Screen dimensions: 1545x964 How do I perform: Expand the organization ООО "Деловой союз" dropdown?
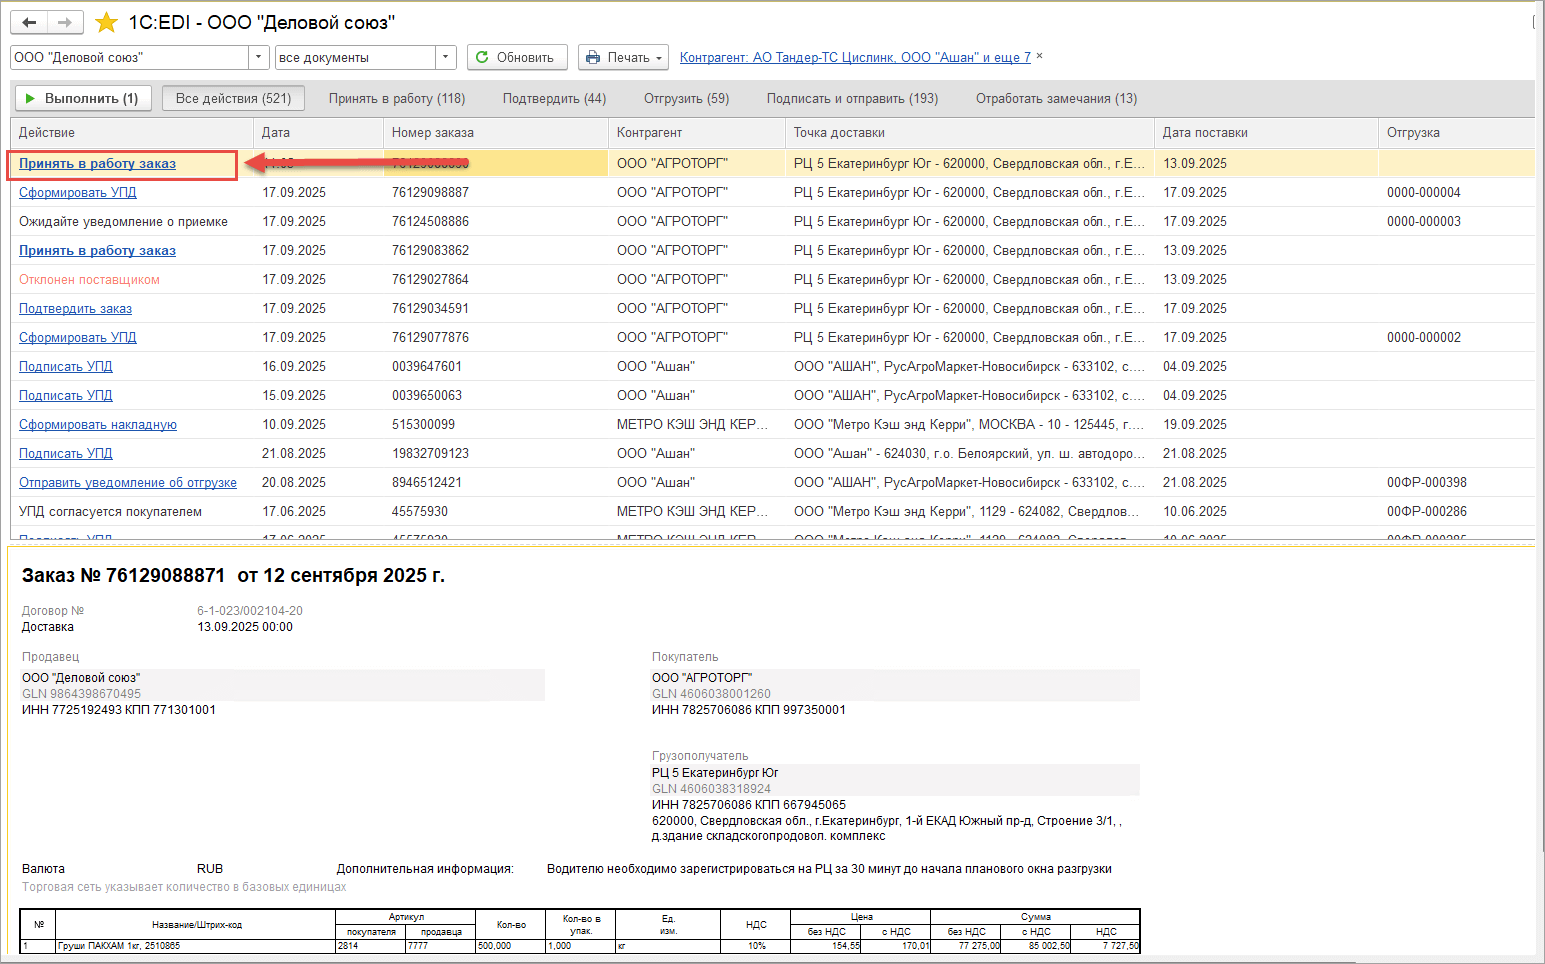pyautogui.click(x=258, y=57)
